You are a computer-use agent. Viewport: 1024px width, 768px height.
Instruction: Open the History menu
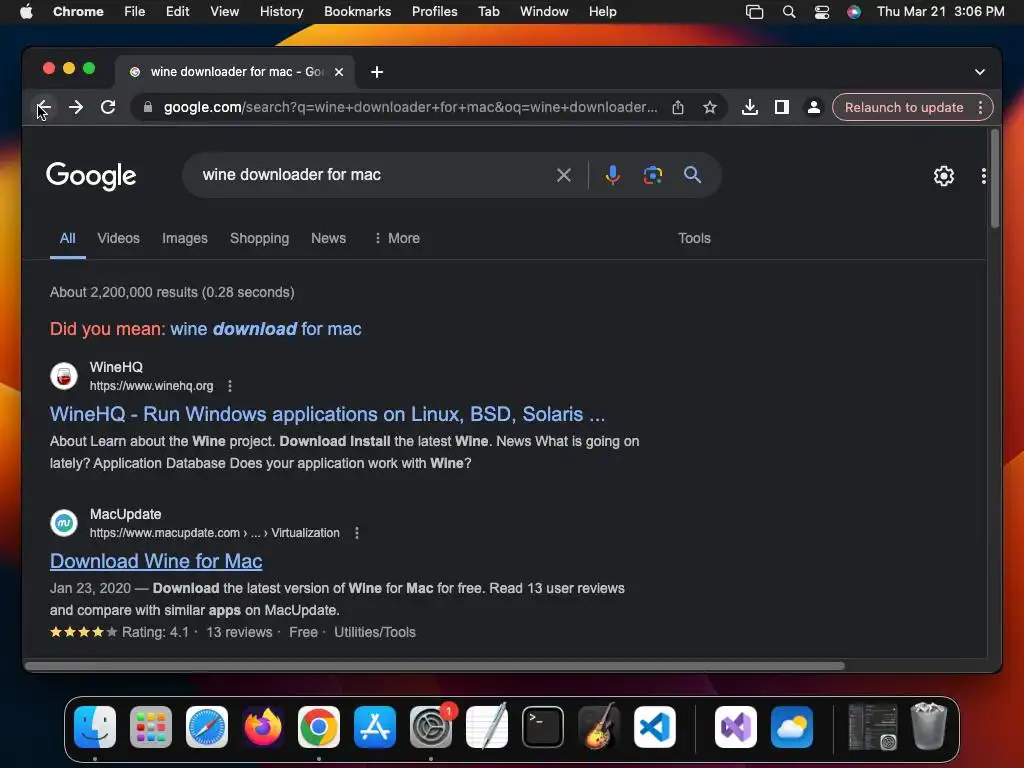[281, 12]
